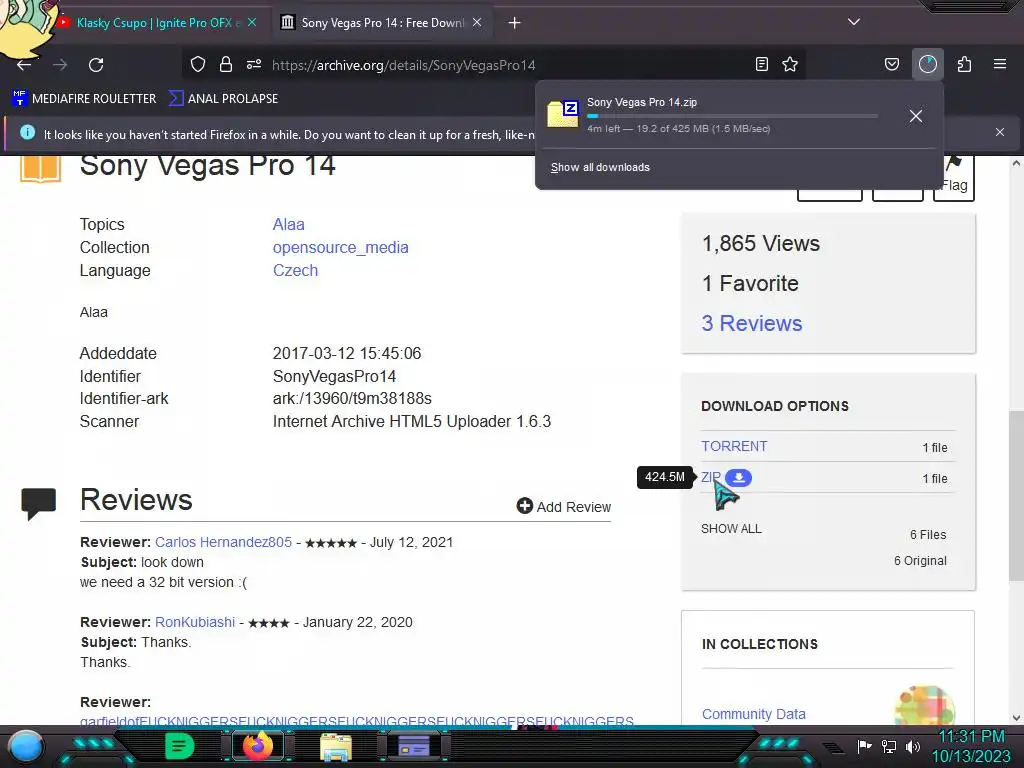Viewport: 1024px width, 768px height.
Task: Open the Alaa topic link
Action: (x=289, y=225)
